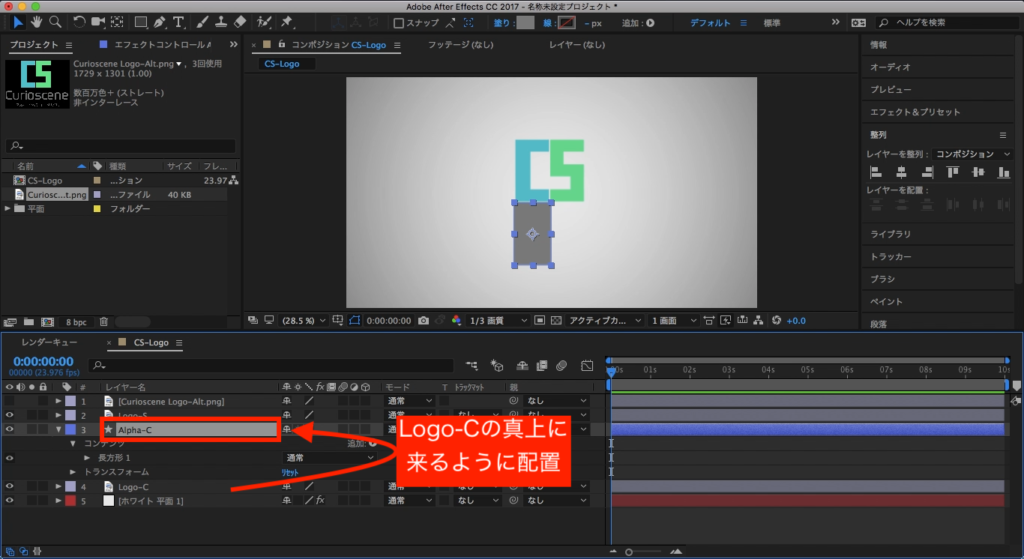1024x559 pixels.
Task: Click trash icon in Project panel
Action: click(x=104, y=322)
